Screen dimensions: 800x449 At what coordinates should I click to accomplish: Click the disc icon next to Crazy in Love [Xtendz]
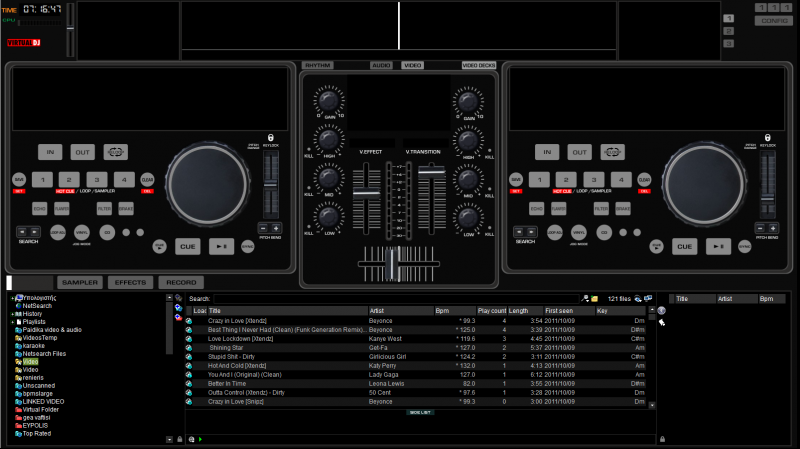189,321
